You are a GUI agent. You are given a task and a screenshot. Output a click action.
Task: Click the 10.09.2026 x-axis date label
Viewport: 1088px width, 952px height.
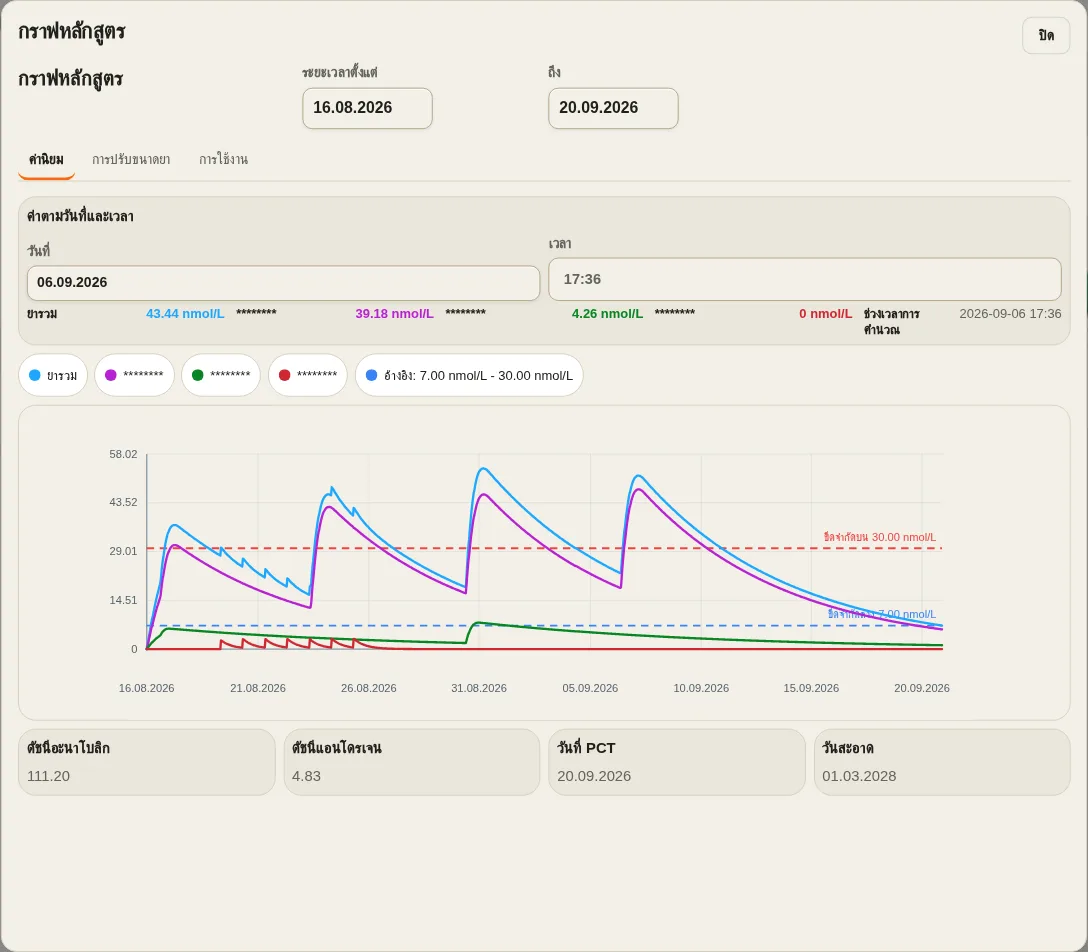(x=701, y=688)
